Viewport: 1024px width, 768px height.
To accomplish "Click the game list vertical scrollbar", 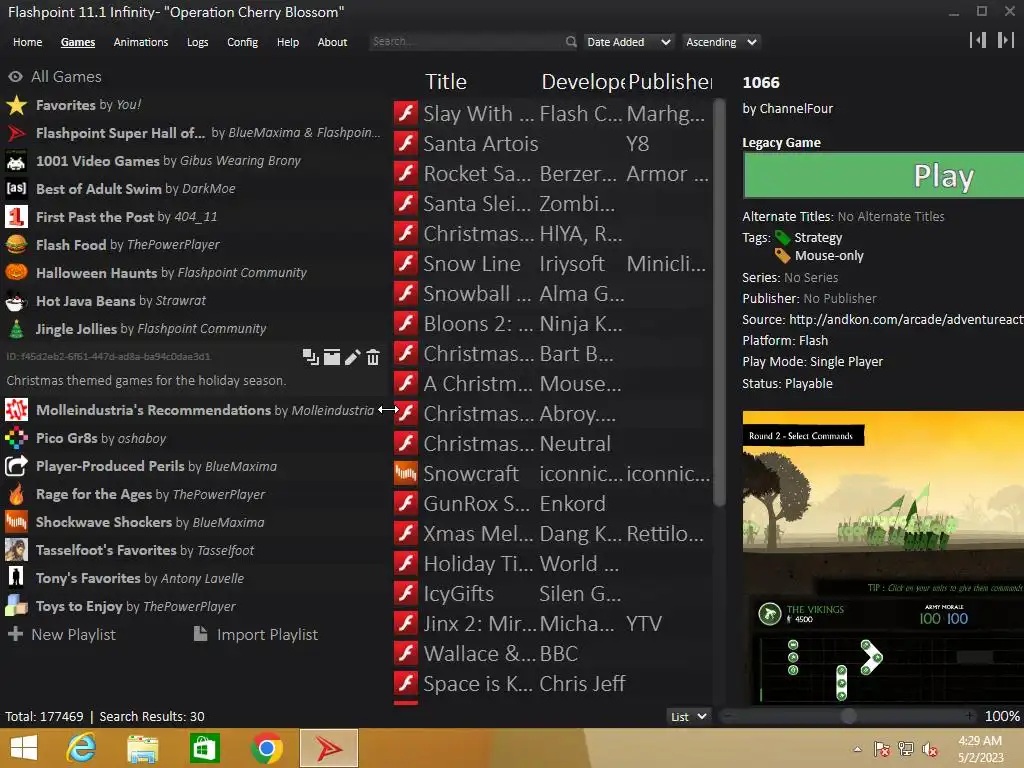I will pos(719,302).
